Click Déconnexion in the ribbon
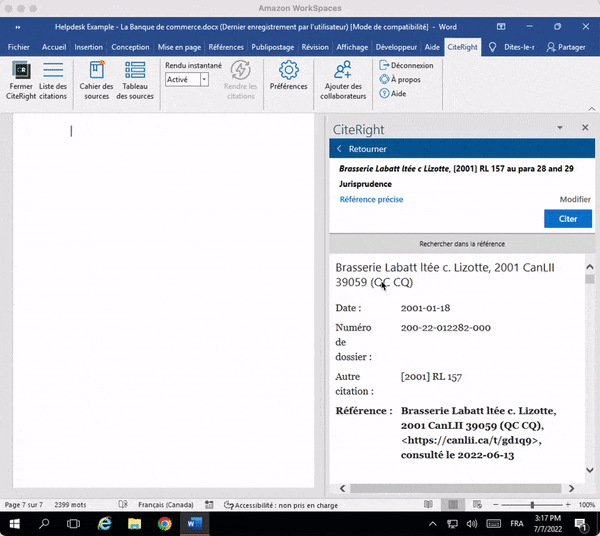The width and height of the screenshot is (600, 536). point(406,65)
